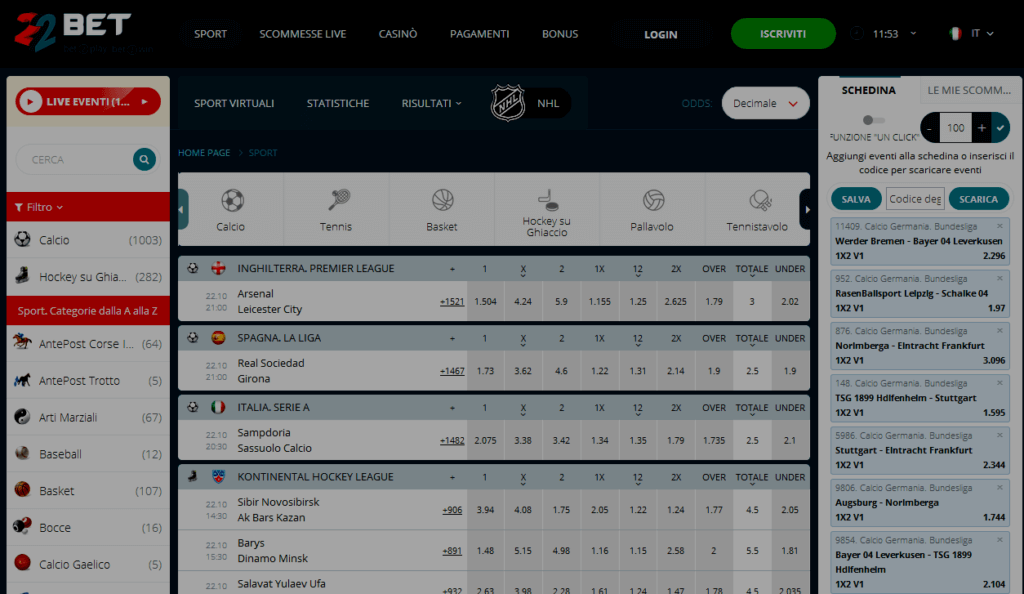Screen dimensions: 1024x594
Task: Toggle the one-click betting switch
Action: 873,120
